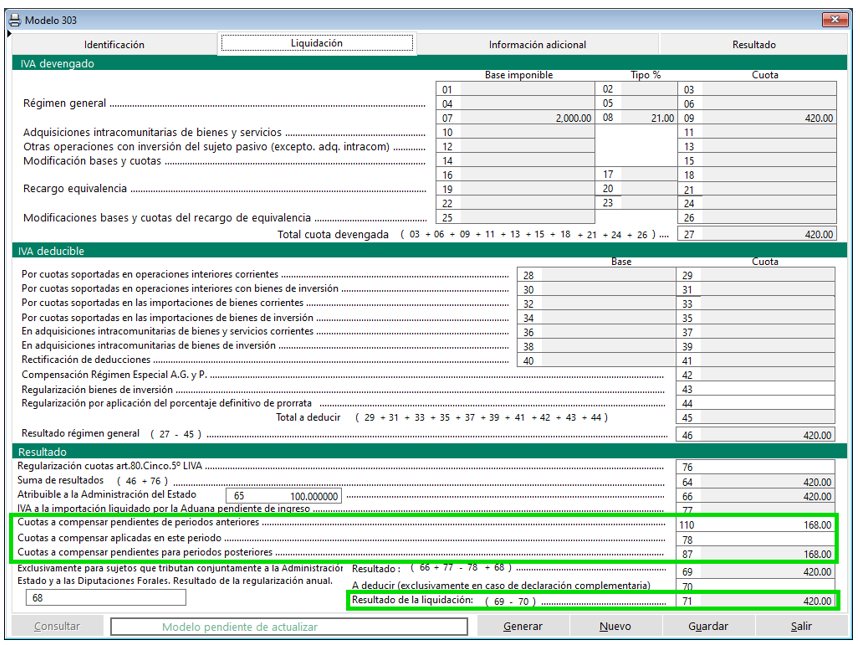
Task: Click base imponible field 01
Action: pyautogui.click(x=515, y=89)
